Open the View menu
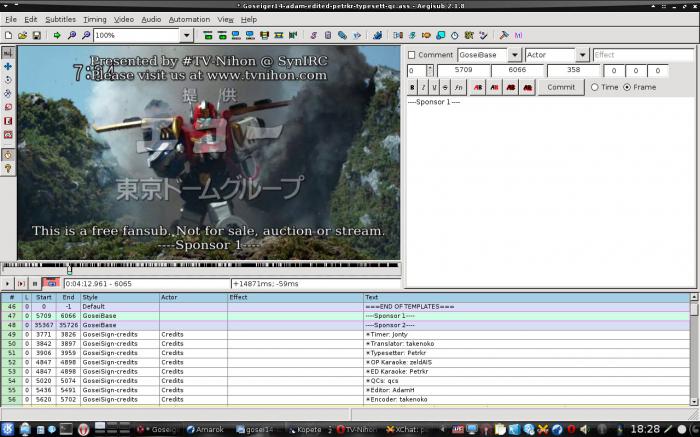Image resolution: width=700 pixels, height=437 pixels. (x=225, y=20)
